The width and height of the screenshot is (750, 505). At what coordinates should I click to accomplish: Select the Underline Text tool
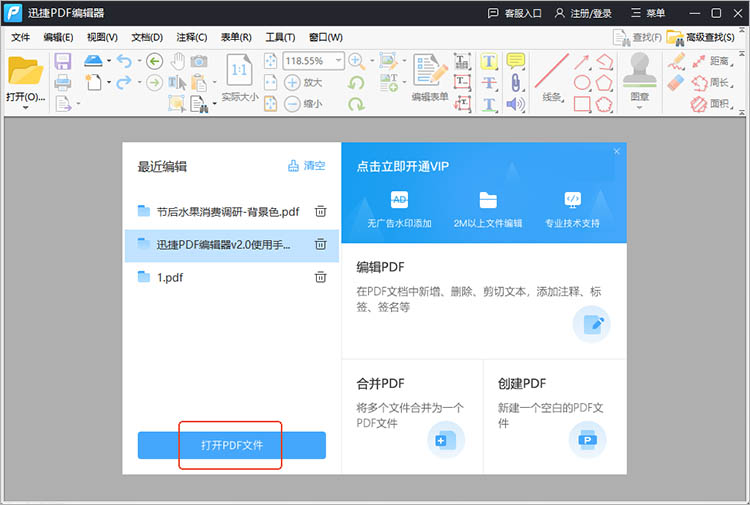coord(488,104)
